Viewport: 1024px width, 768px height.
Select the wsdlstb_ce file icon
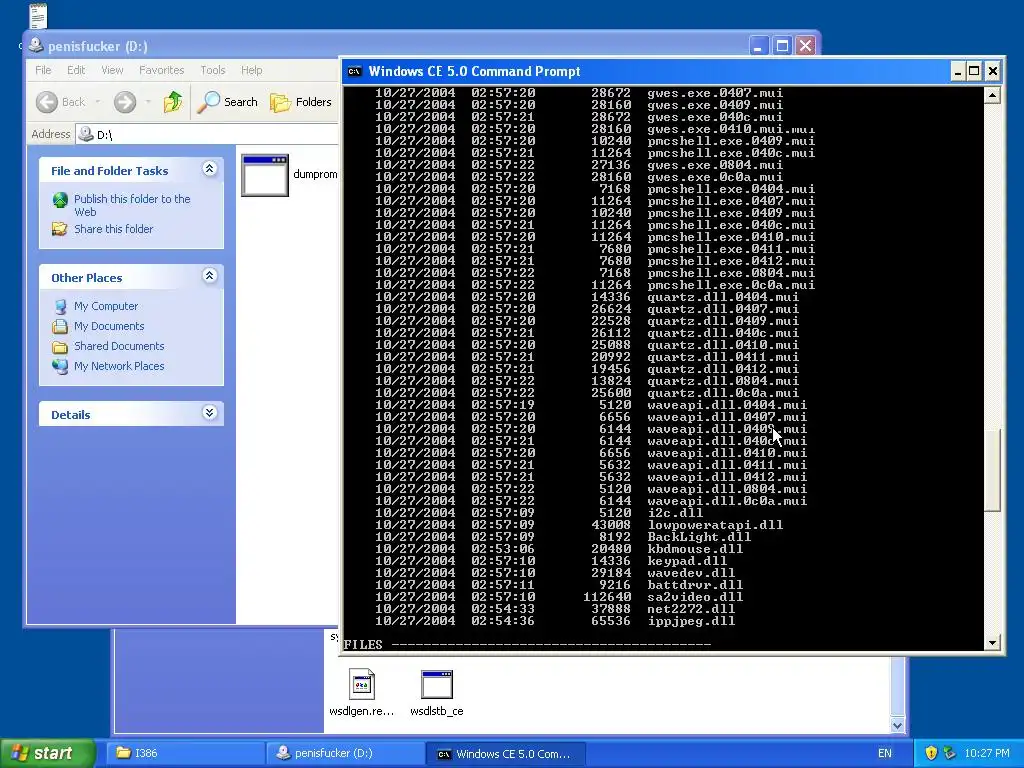(x=437, y=684)
